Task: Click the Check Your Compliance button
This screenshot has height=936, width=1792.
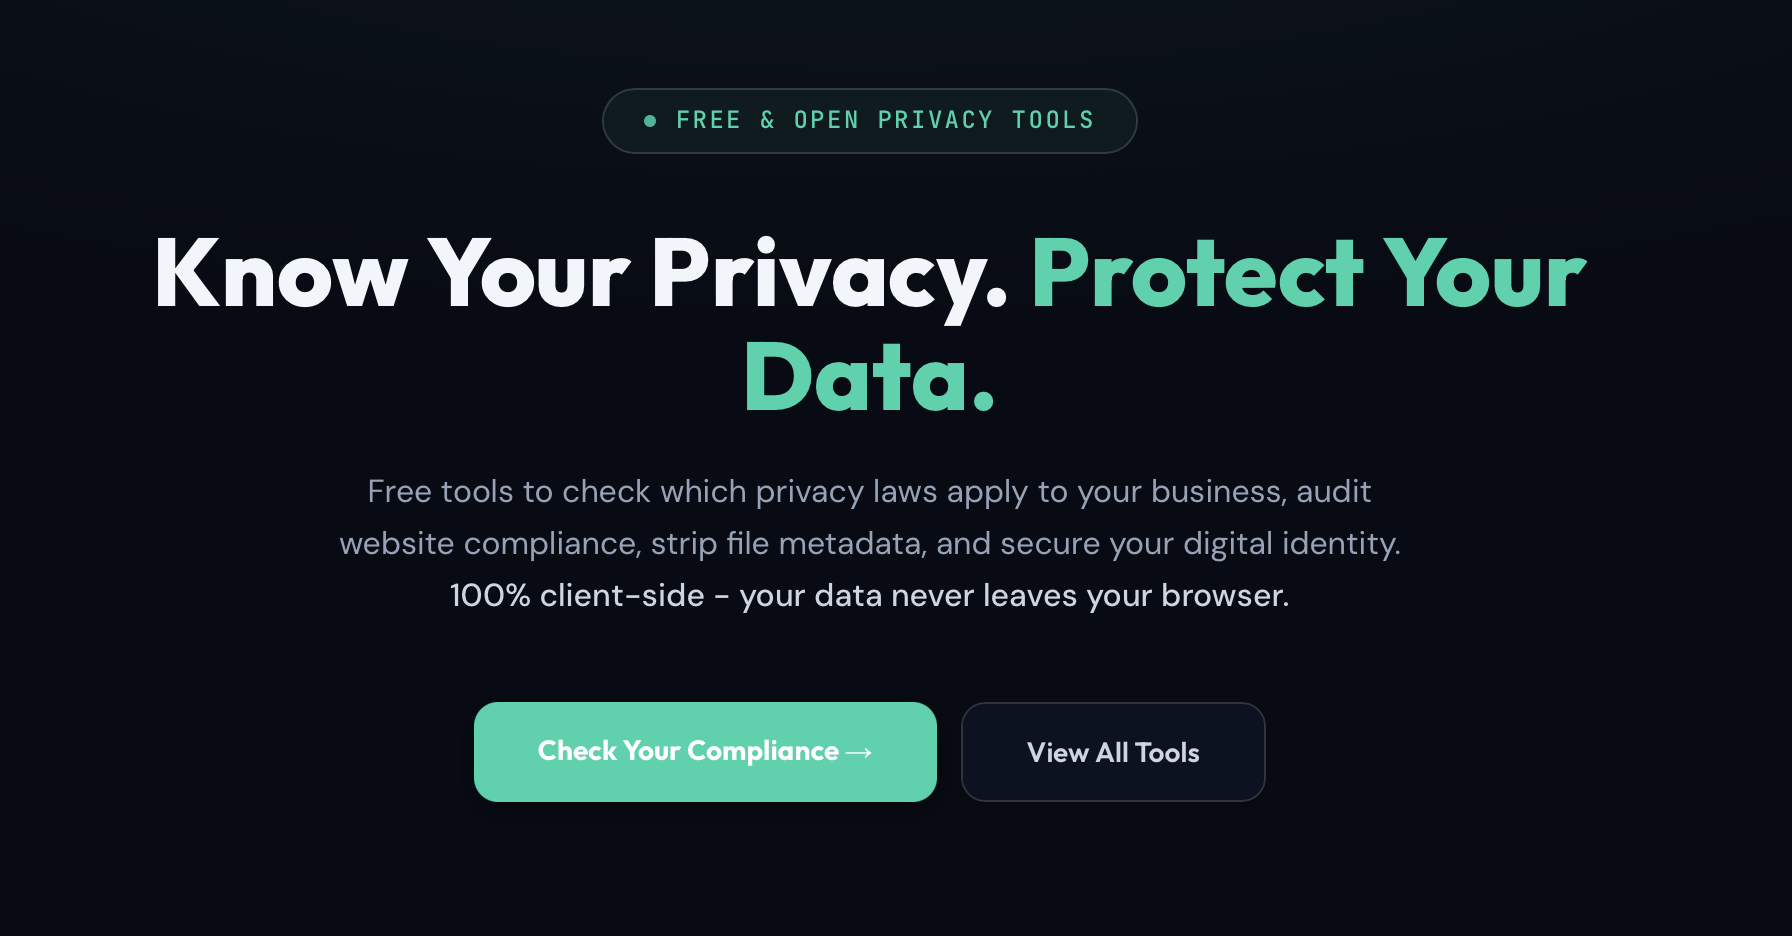Action: (x=705, y=751)
